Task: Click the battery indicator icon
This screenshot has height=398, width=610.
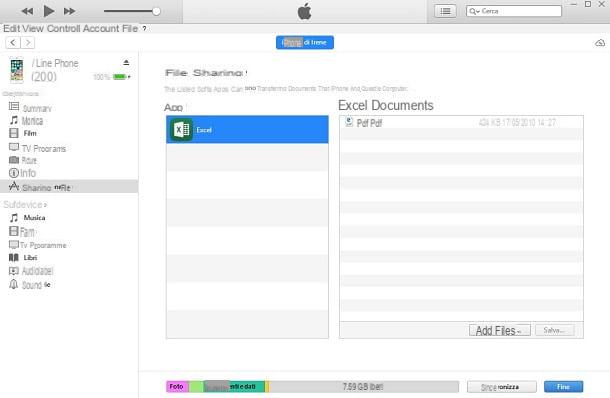Action: tap(120, 77)
